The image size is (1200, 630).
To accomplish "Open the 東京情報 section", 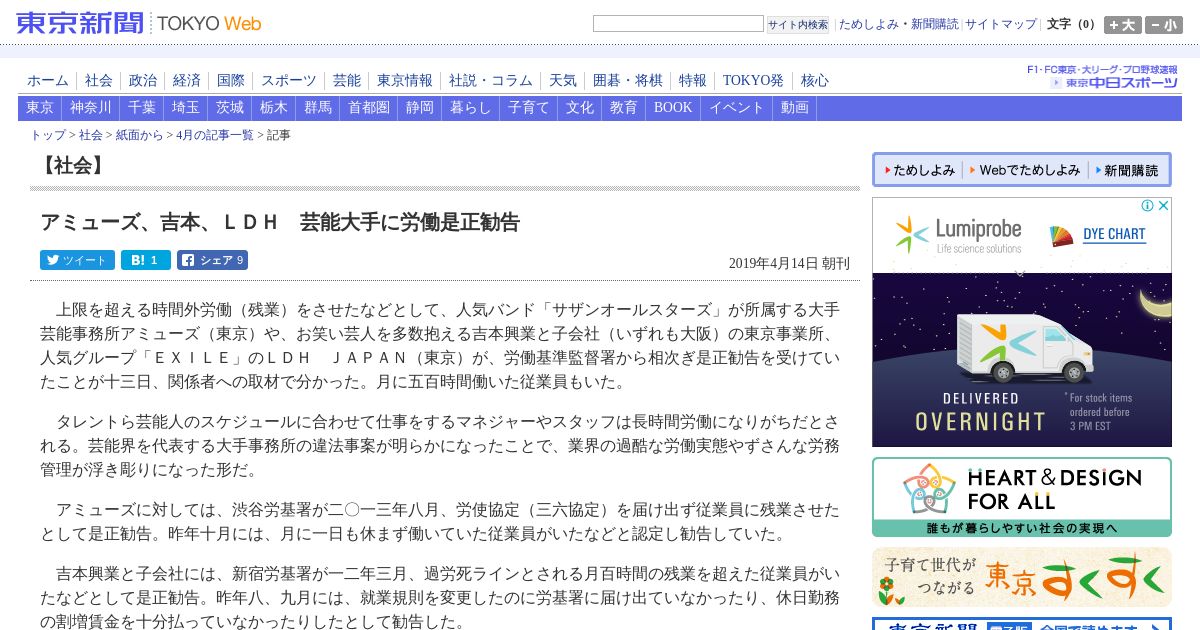I will click(405, 81).
